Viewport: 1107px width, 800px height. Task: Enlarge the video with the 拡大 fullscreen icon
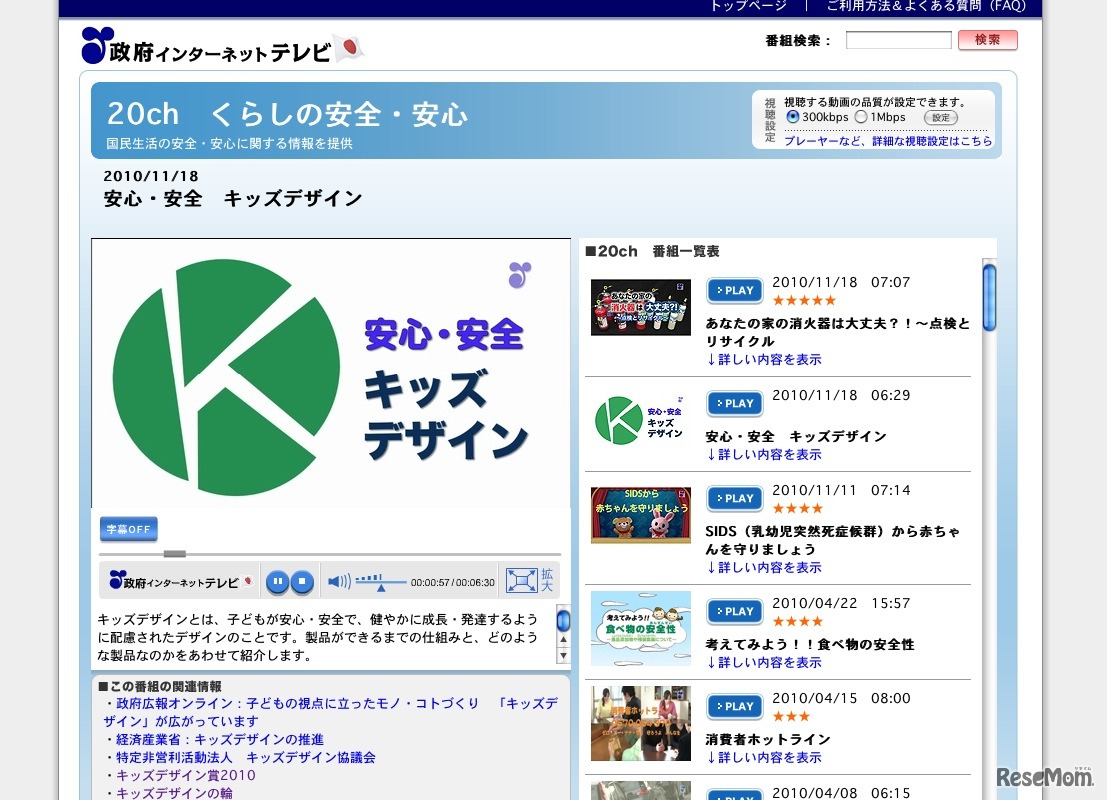point(521,581)
